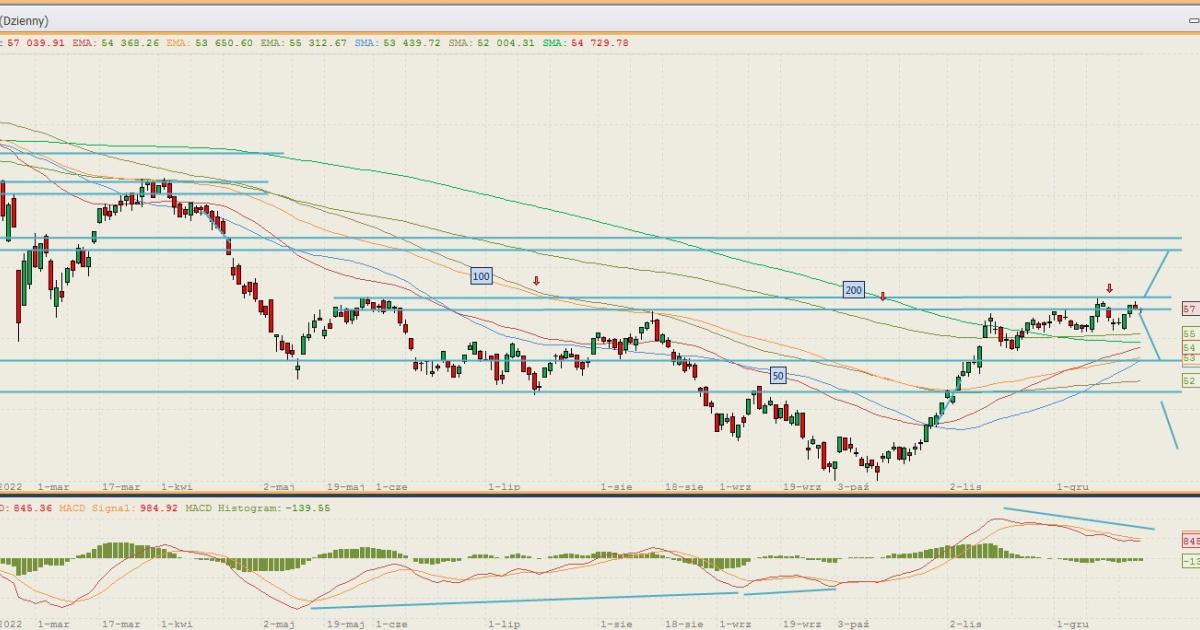Click the red arrow above the December candles

1109,288
